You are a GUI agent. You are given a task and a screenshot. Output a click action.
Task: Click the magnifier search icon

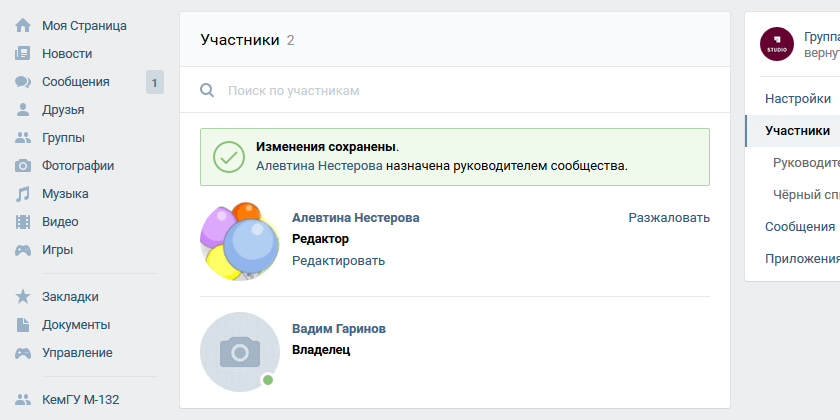pos(207,90)
